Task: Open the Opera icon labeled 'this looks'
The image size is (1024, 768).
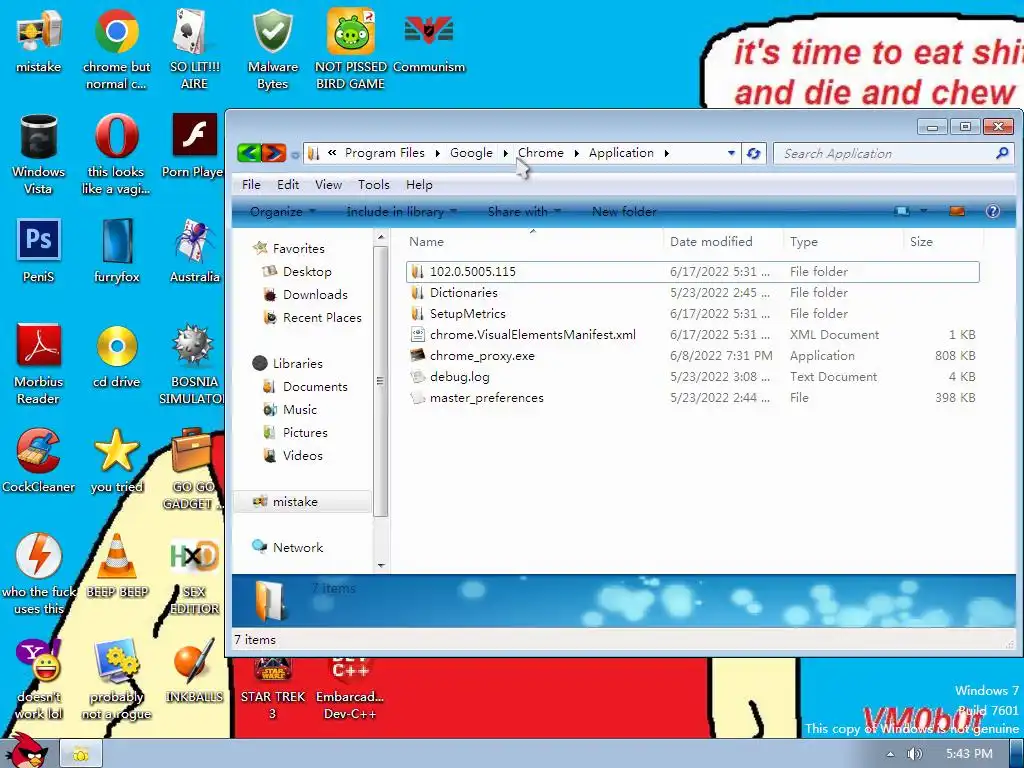Action: (x=116, y=154)
